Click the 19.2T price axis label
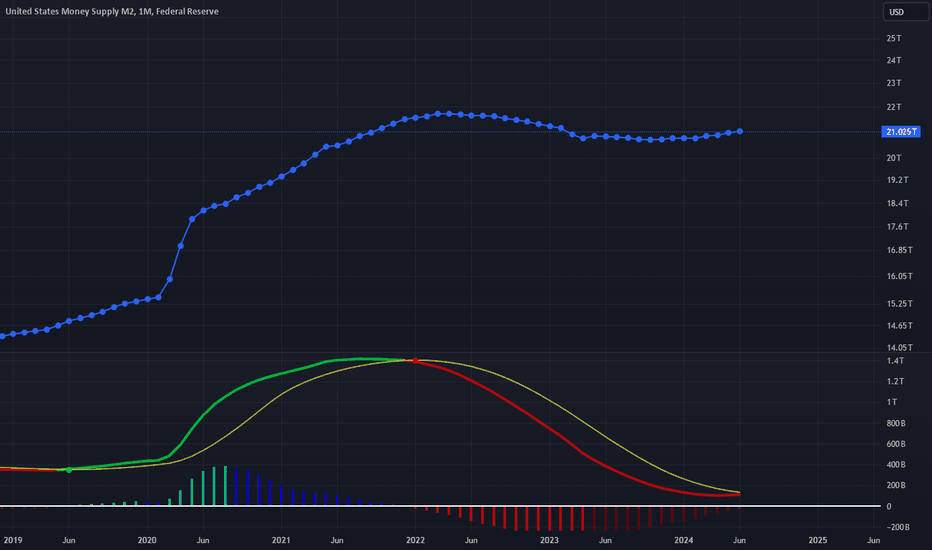The image size is (932, 550). point(898,180)
